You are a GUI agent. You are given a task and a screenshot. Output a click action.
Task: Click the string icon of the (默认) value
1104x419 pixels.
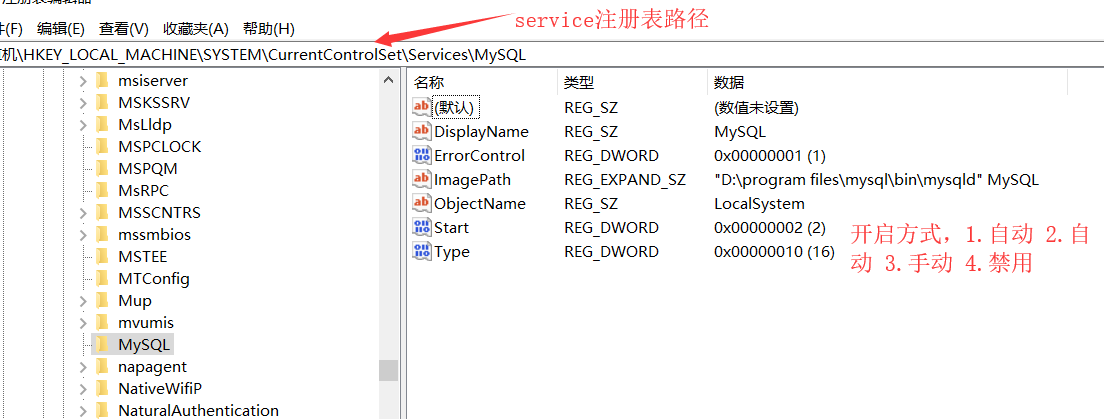[421, 107]
